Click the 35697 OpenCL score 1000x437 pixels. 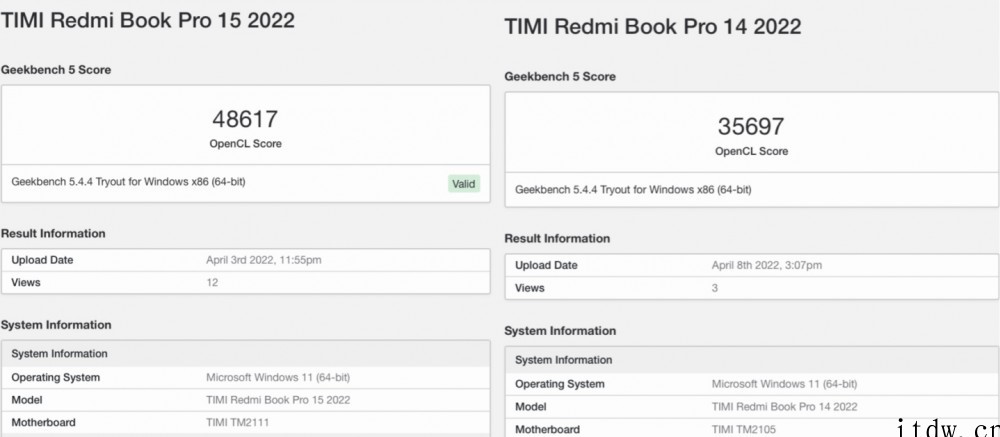coord(751,127)
